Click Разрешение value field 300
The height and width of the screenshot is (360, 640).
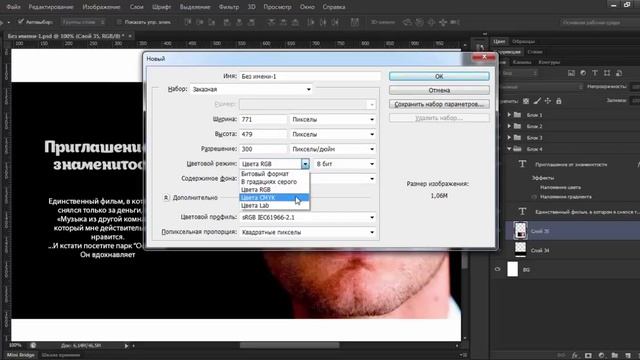tap(263, 149)
